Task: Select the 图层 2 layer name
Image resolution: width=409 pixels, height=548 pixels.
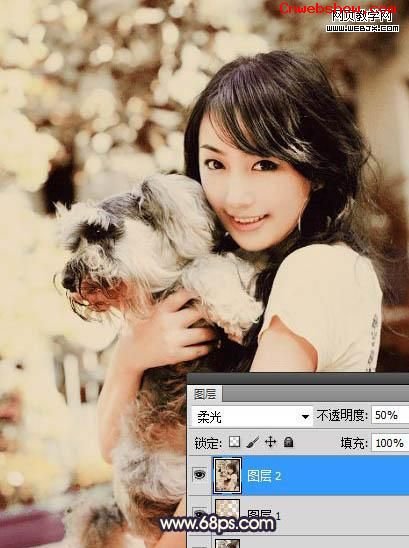Action: (x=264, y=476)
